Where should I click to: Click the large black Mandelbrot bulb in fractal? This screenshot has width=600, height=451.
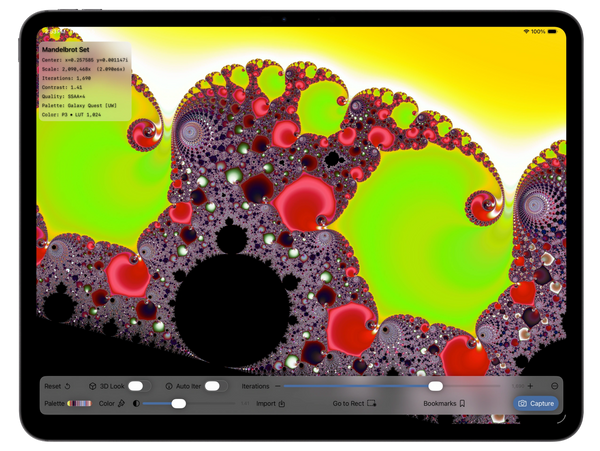coord(232,309)
